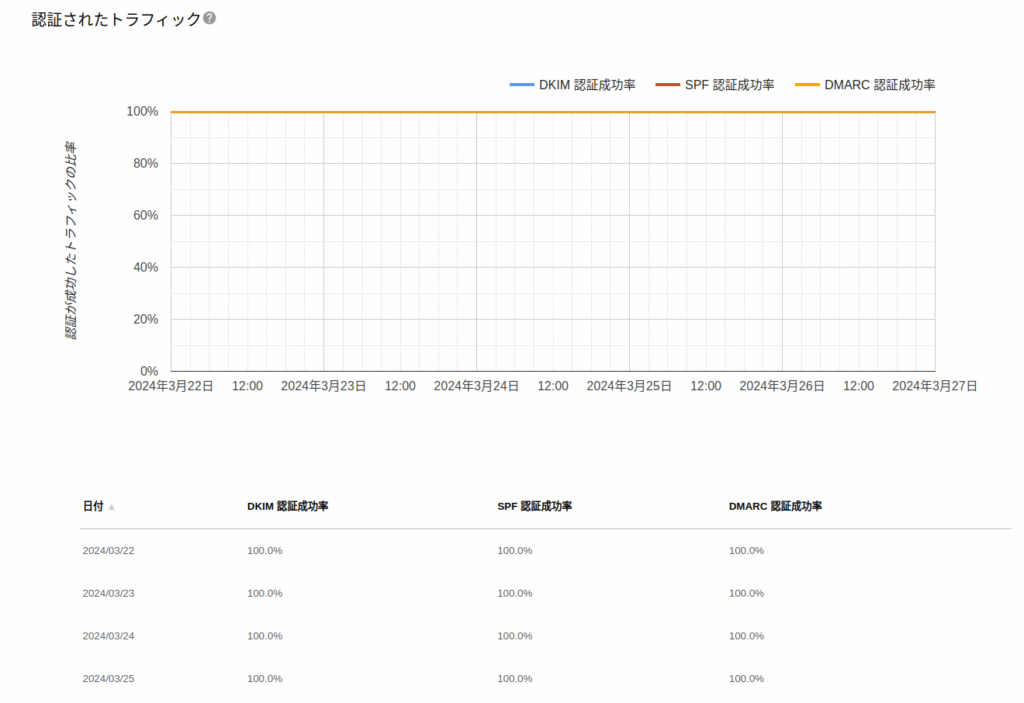The image size is (1024, 703).
Task: Click the 100% y-axis tick label
Action: pyautogui.click(x=142, y=111)
